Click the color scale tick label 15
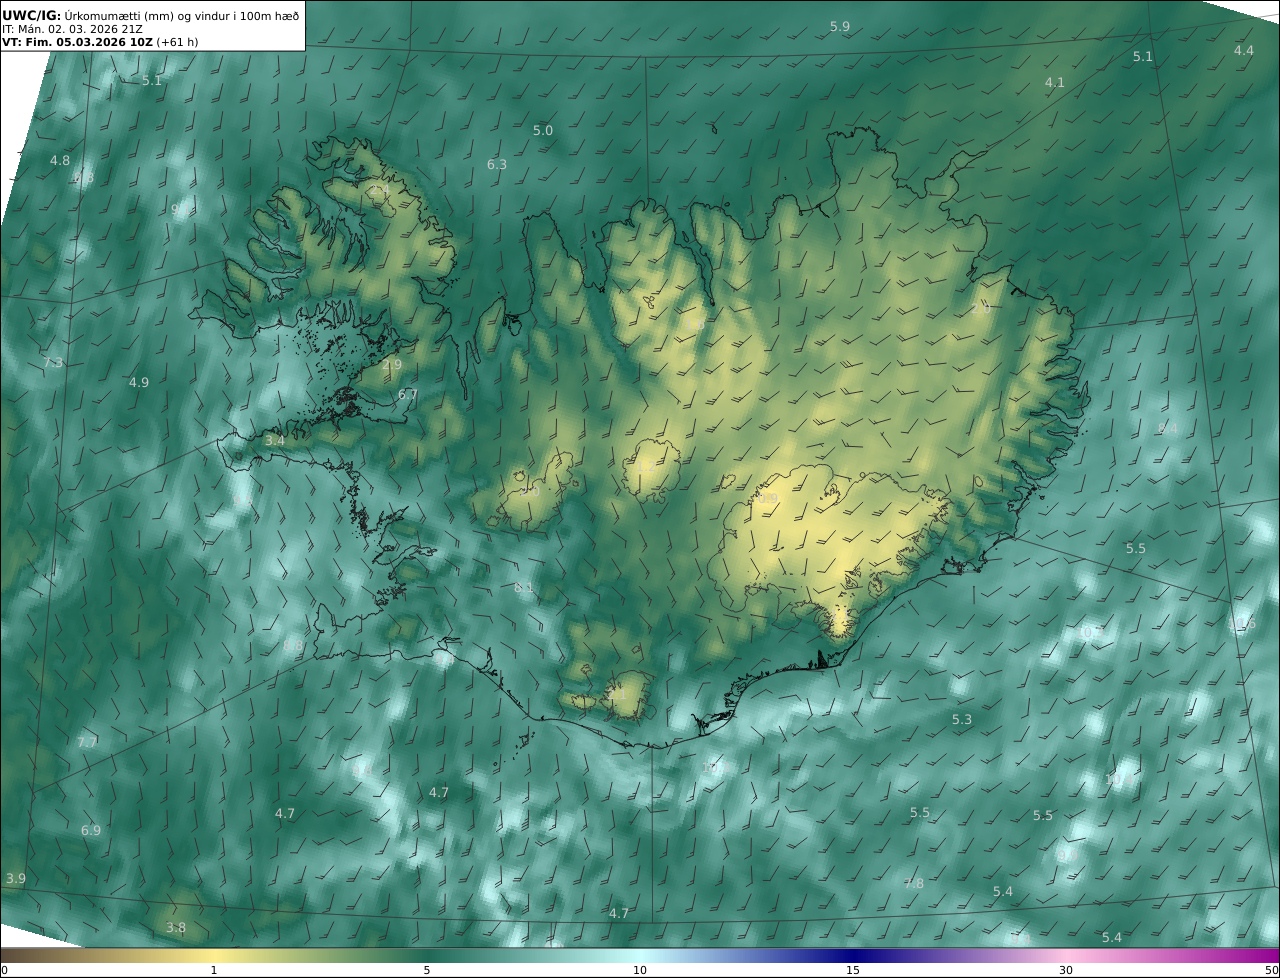This screenshot has width=1280, height=978. click(853, 970)
